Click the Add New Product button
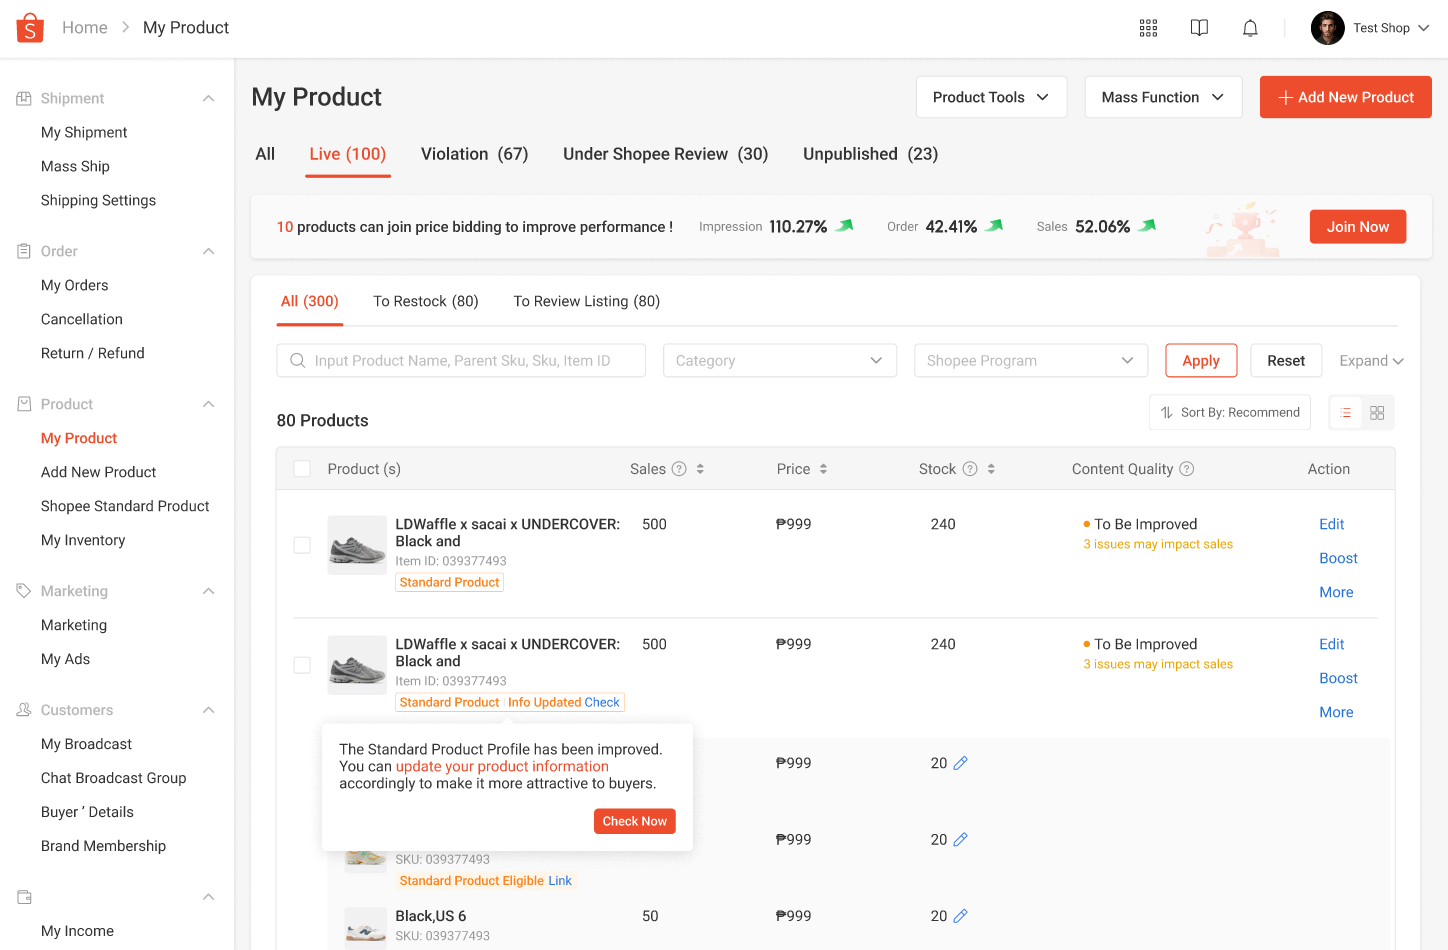Viewport: 1448px width, 950px height. point(1346,97)
